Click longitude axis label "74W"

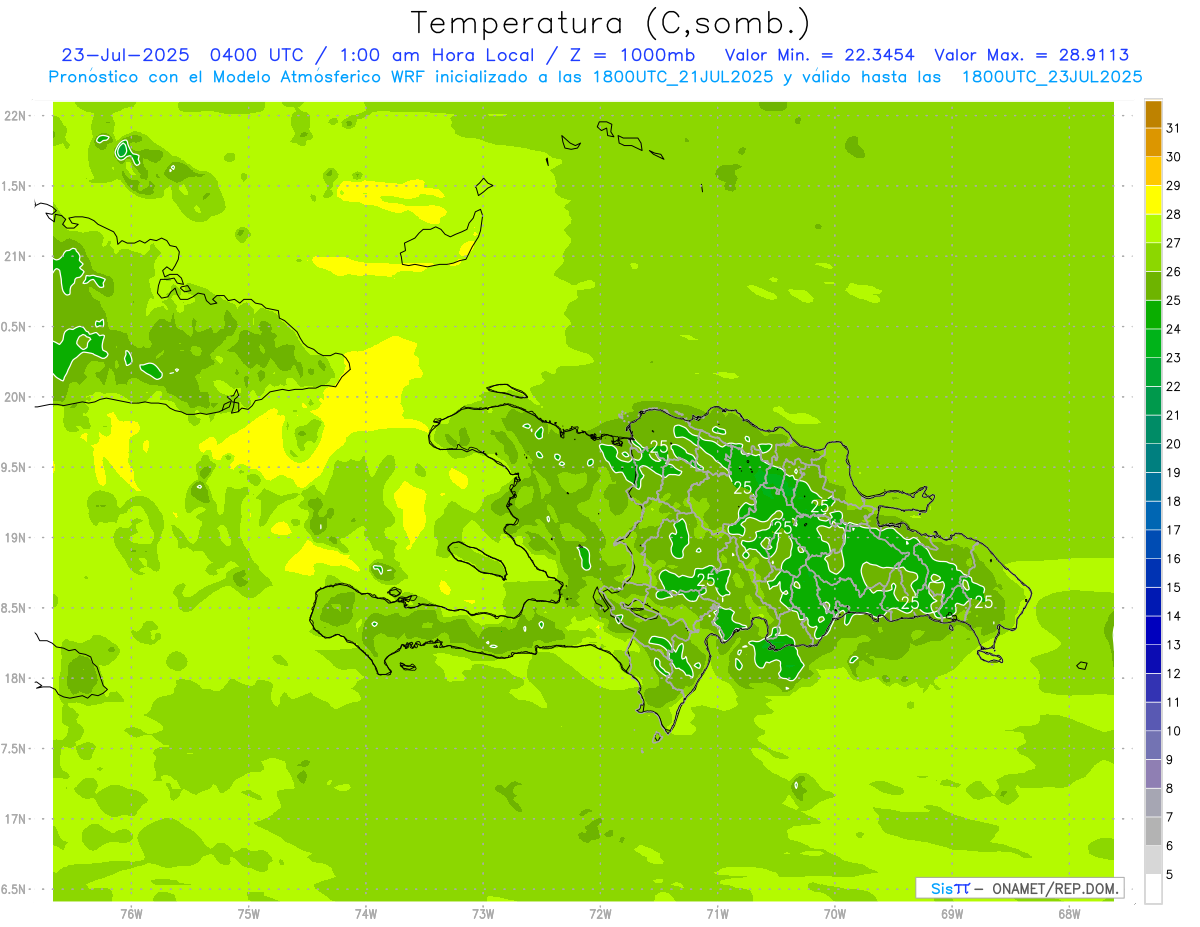[x=366, y=913]
